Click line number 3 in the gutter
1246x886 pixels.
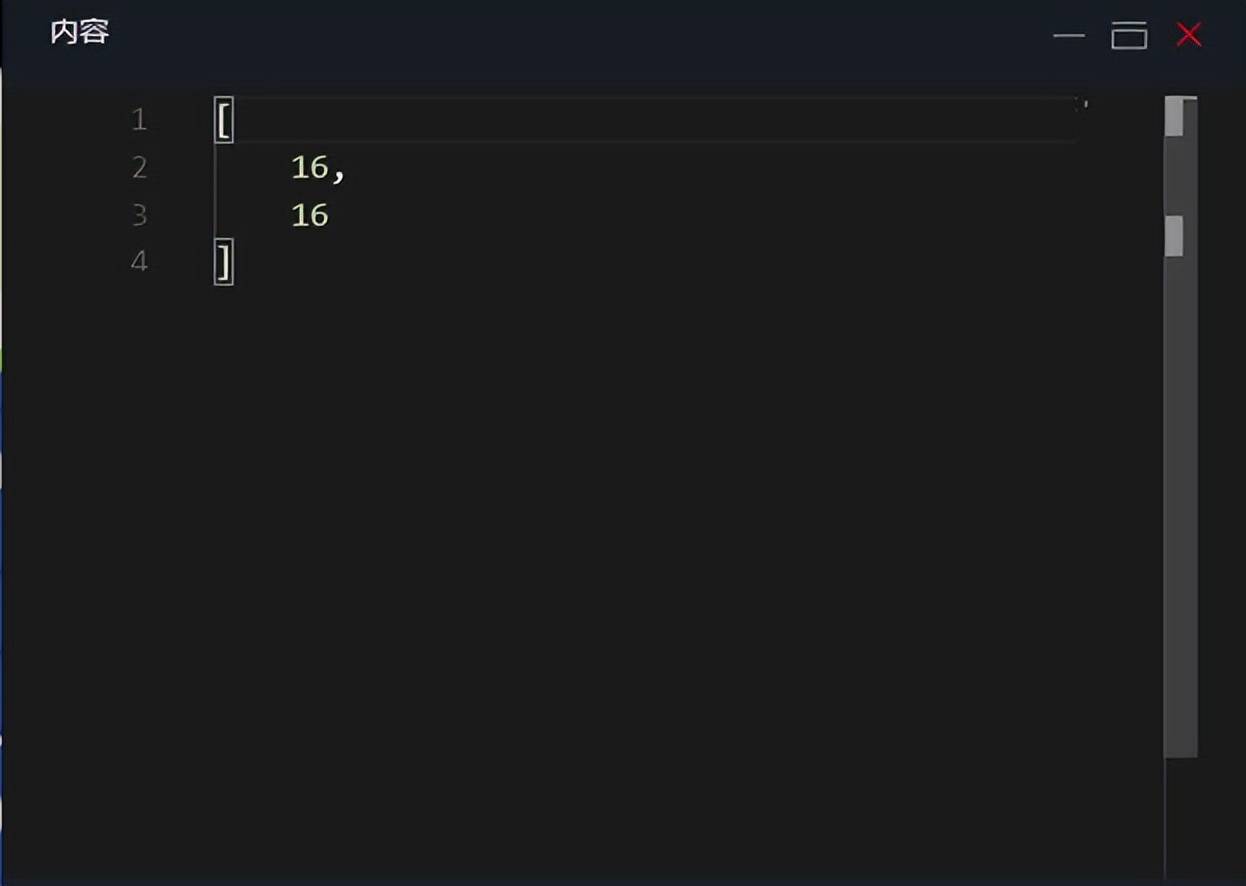click(139, 215)
